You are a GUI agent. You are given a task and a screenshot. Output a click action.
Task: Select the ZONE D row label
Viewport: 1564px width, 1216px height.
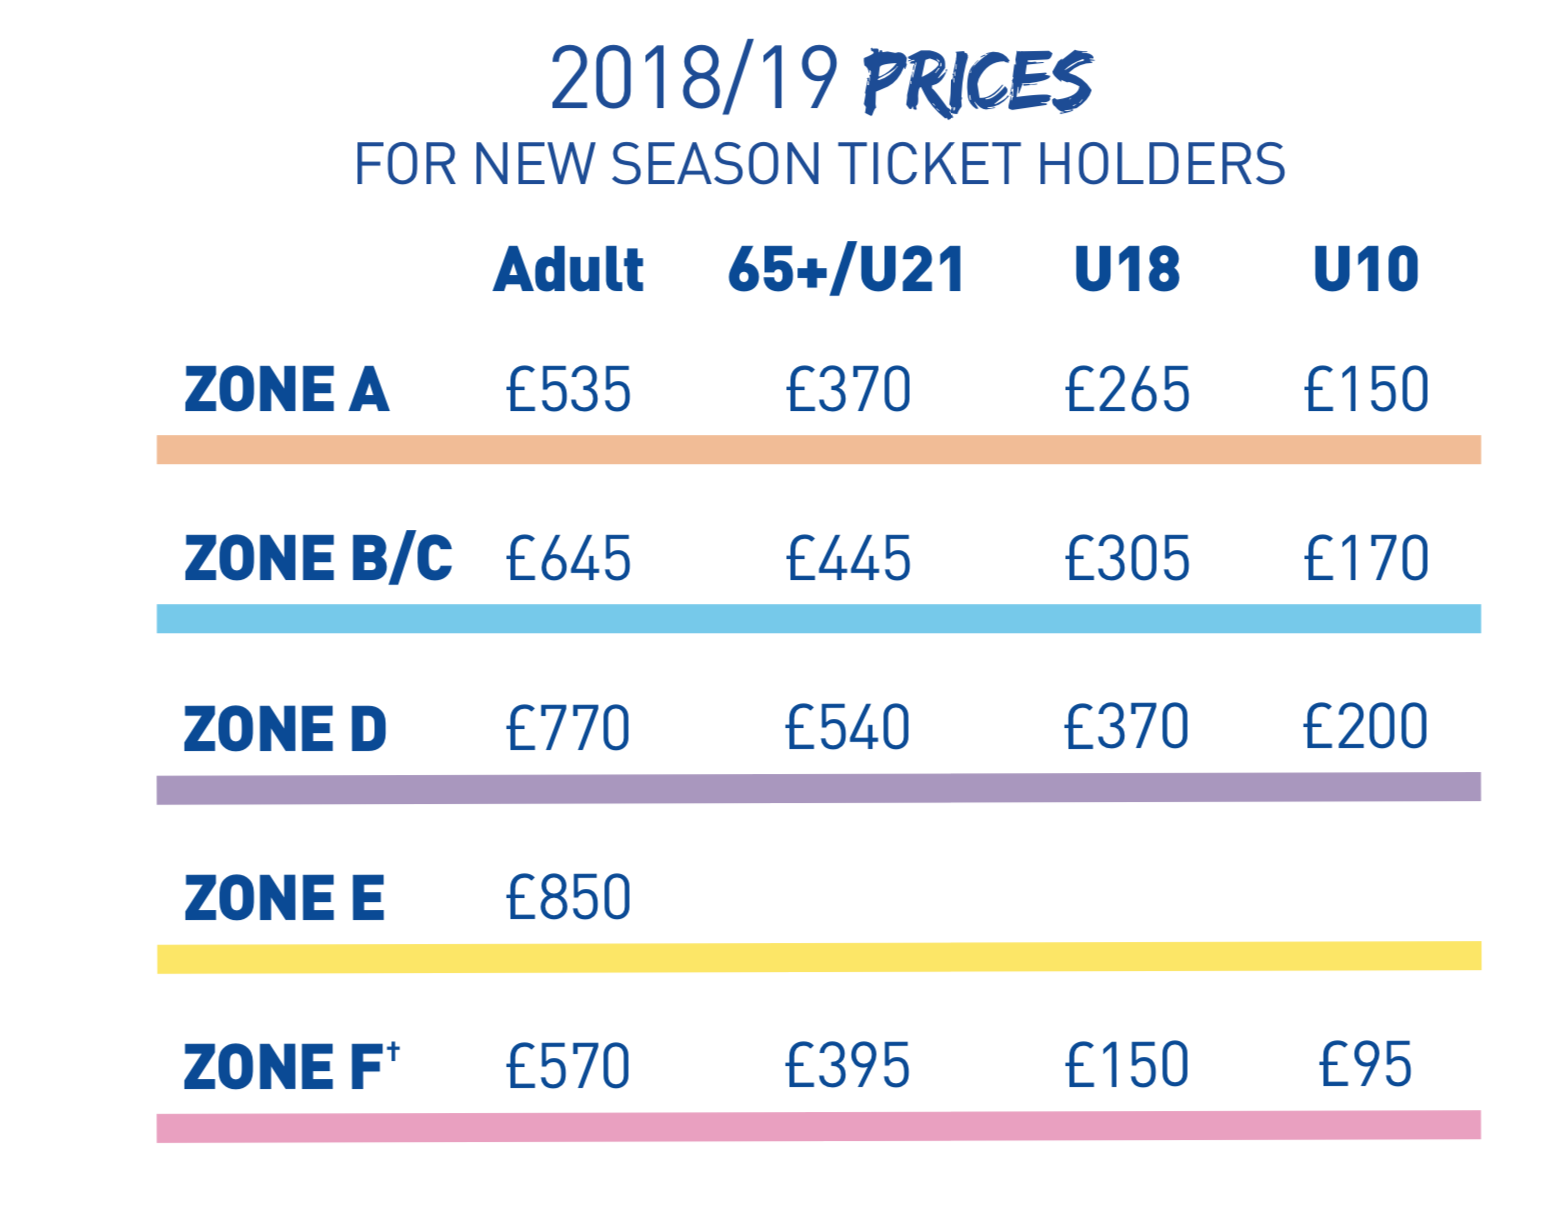[285, 728]
